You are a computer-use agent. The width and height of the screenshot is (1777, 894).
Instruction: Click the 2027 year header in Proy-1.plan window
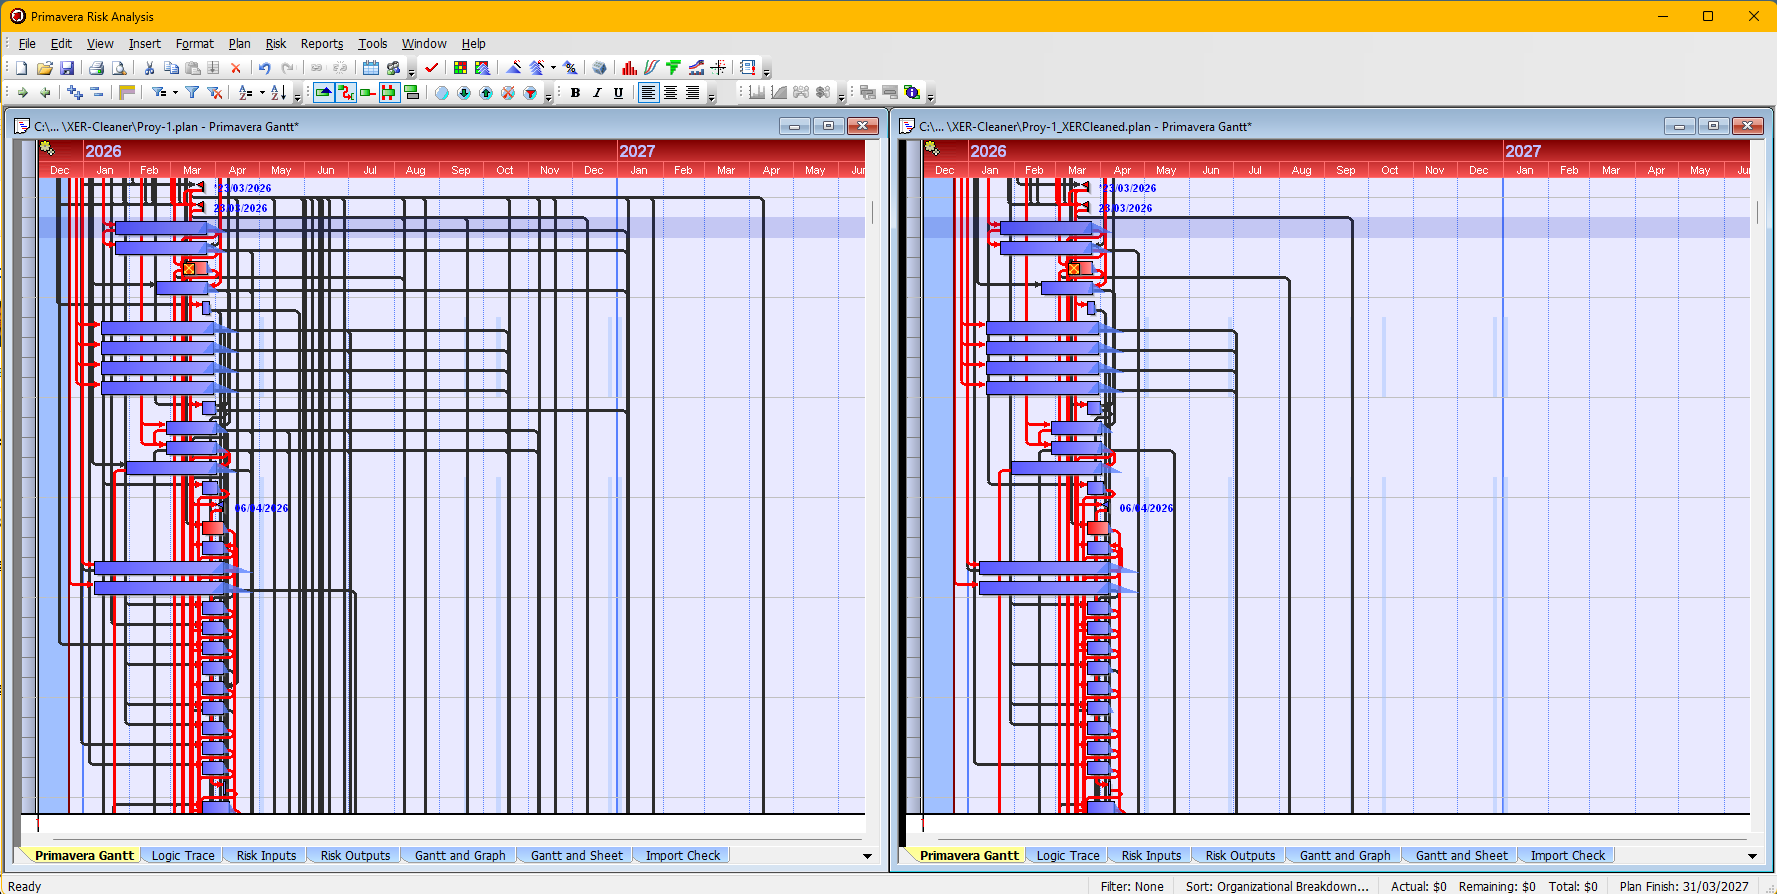pos(637,151)
